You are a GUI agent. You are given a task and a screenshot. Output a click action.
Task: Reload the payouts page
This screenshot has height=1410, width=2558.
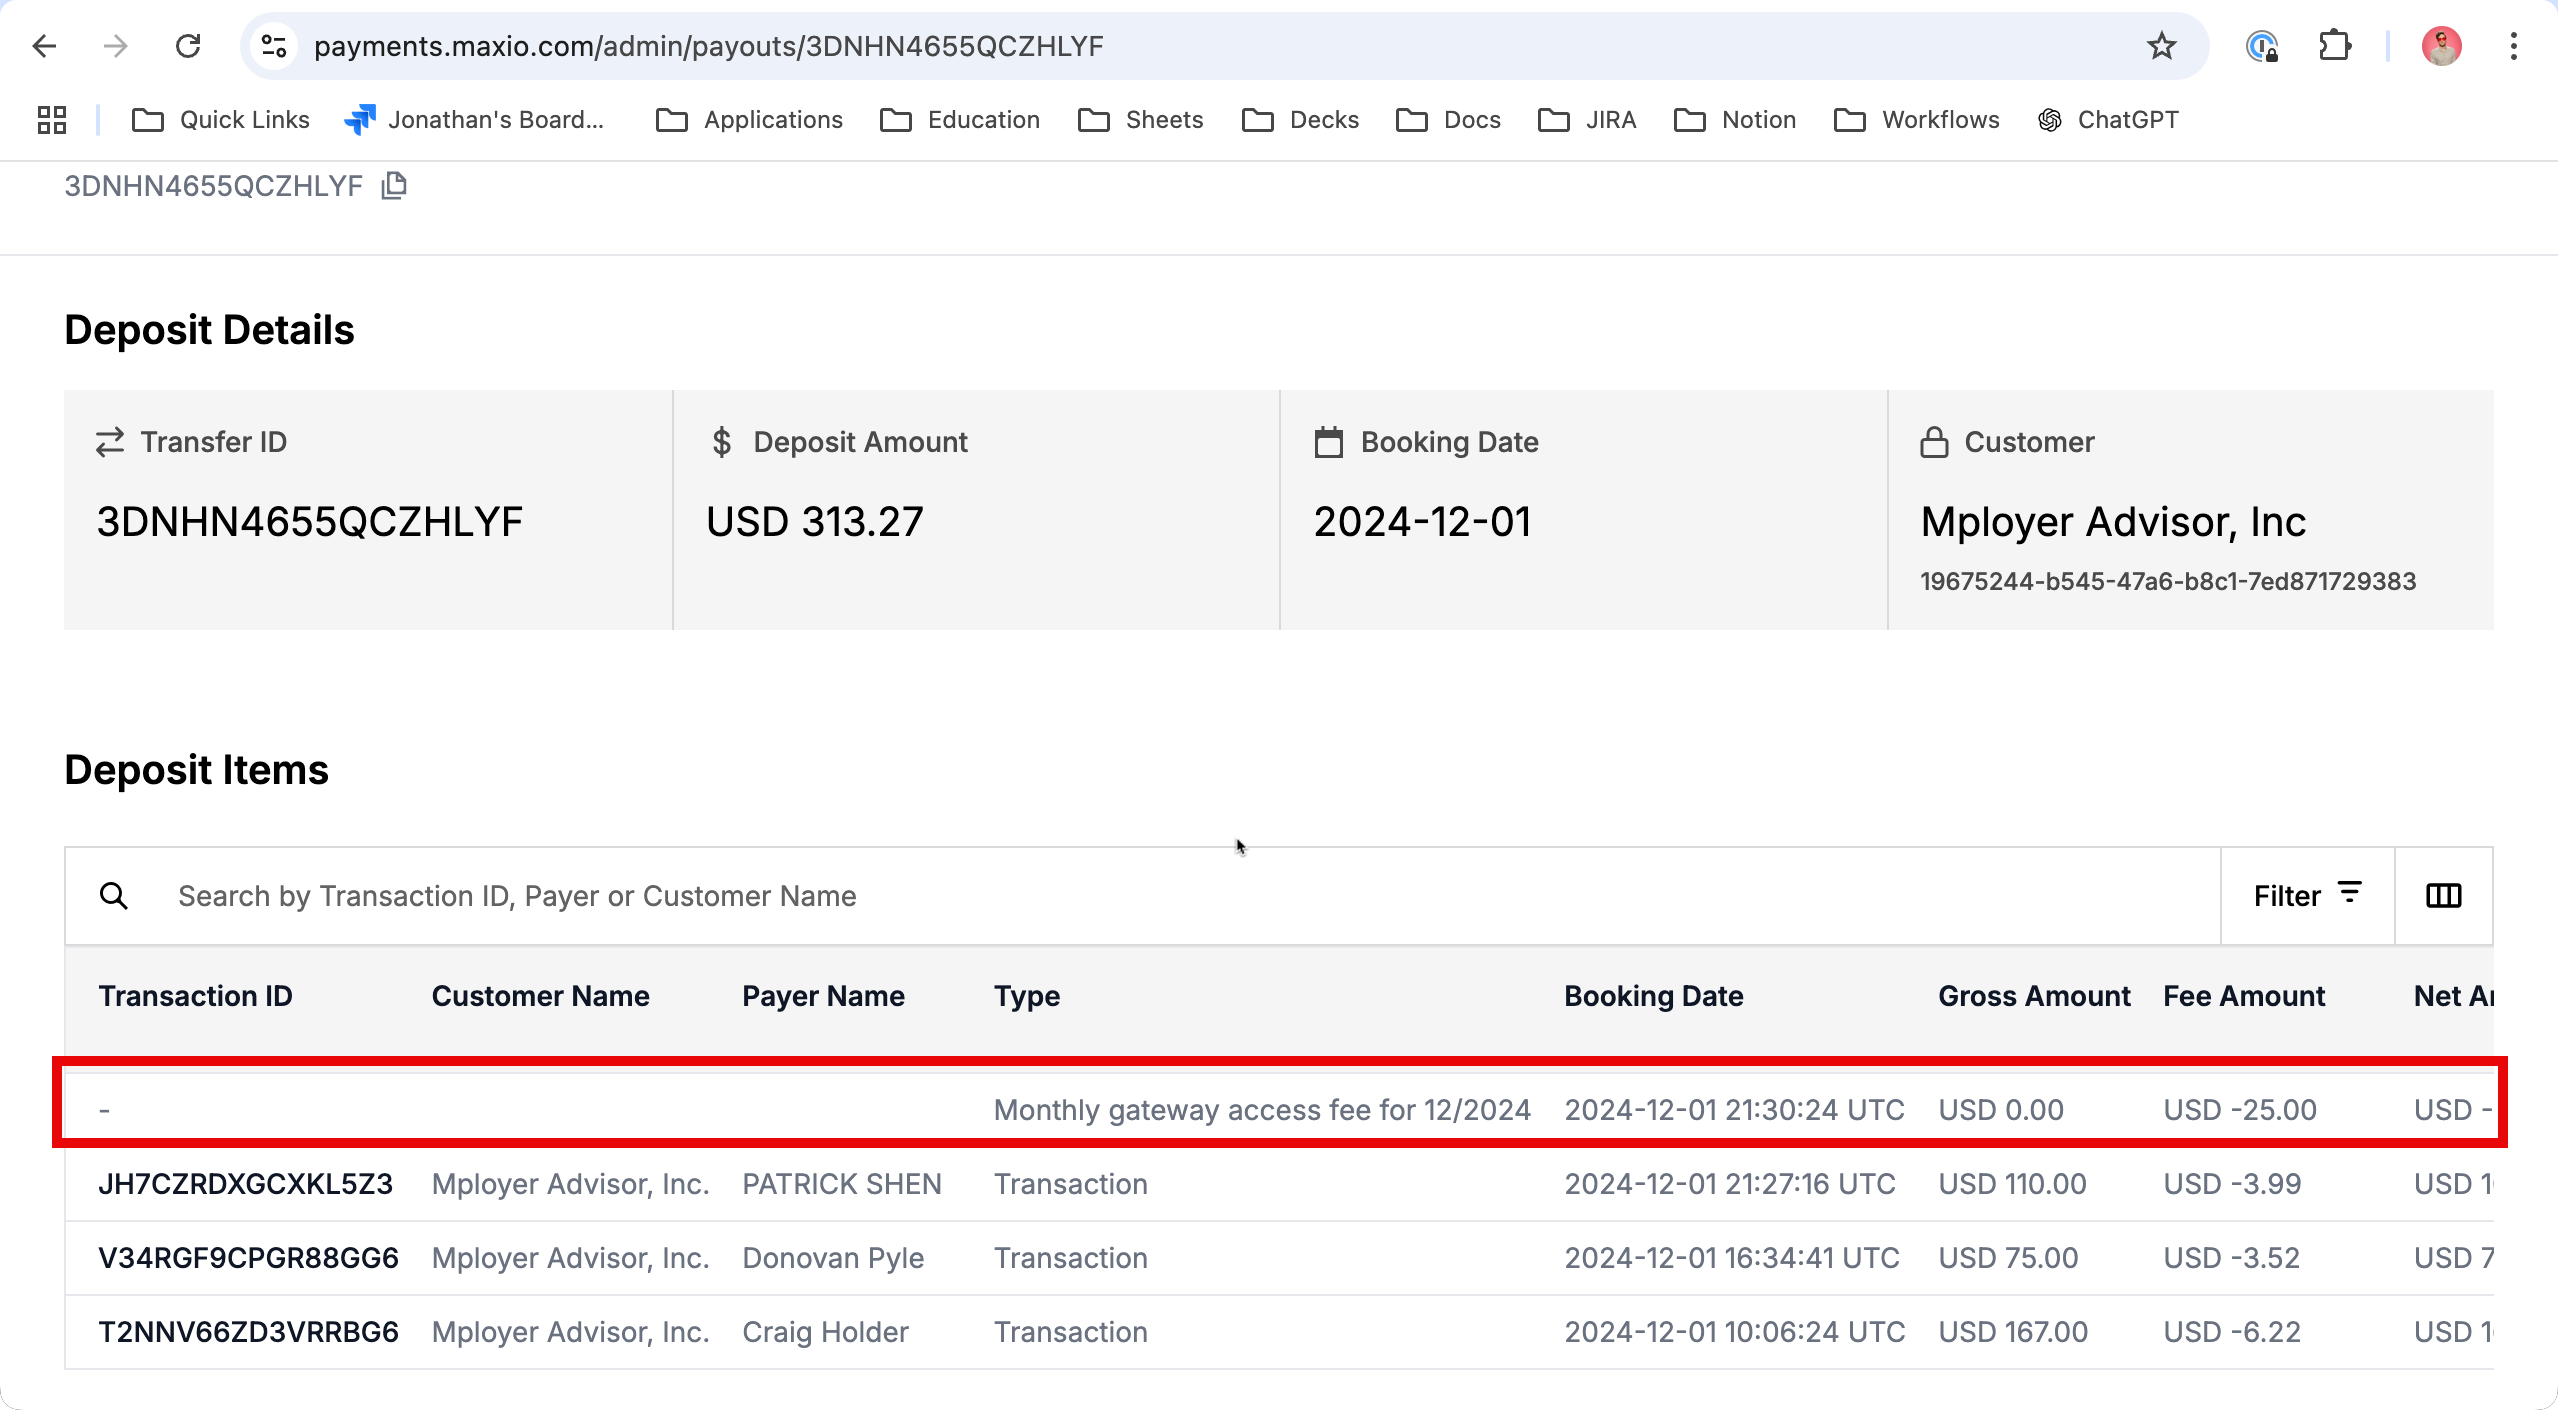tap(188, 46)
